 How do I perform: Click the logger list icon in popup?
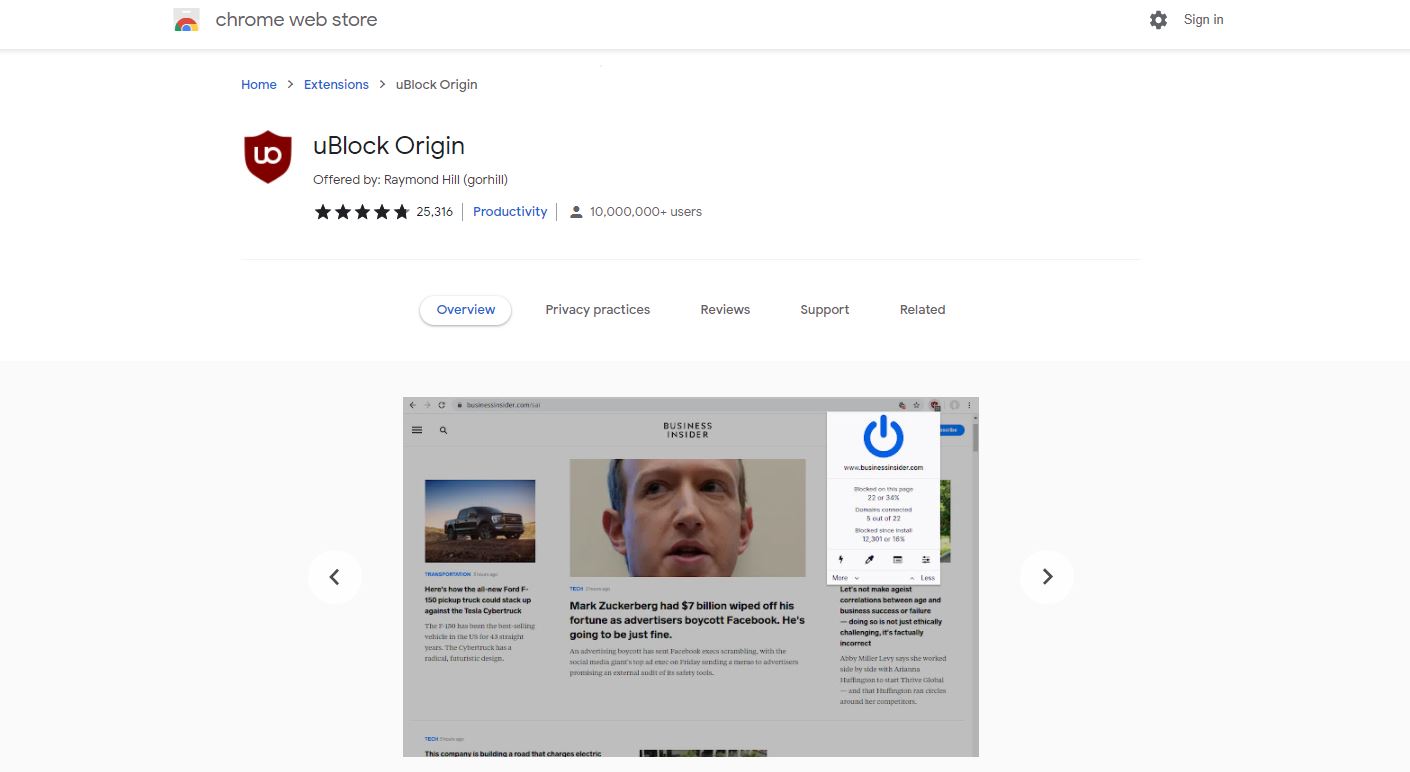pyautogui.click(x=898, y=559)
